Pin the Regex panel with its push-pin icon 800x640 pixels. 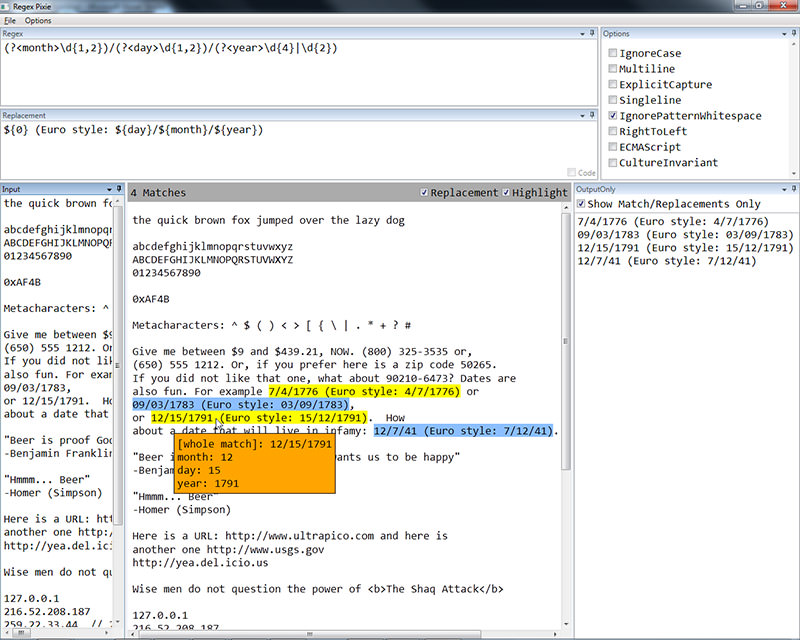coord(590,32)
